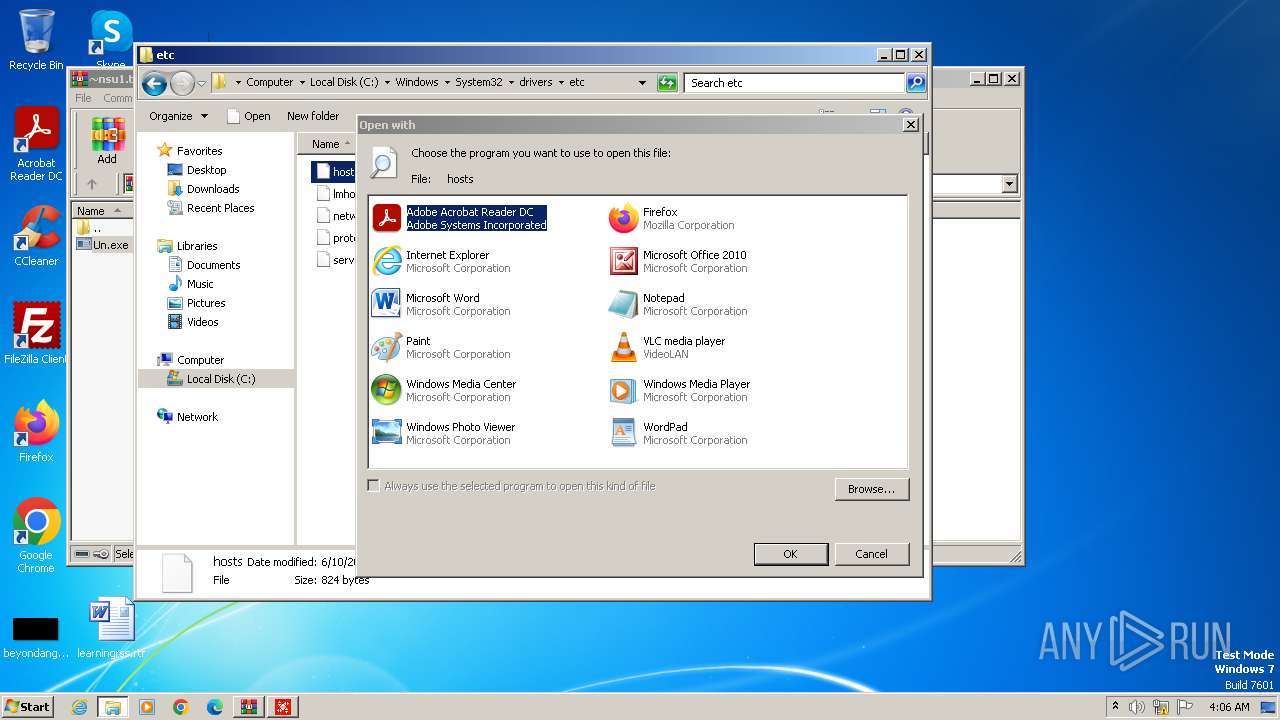Confirm with OK button
This screenshot has width=1280, height=720.
pyautogui.click(x=790, y=554)
